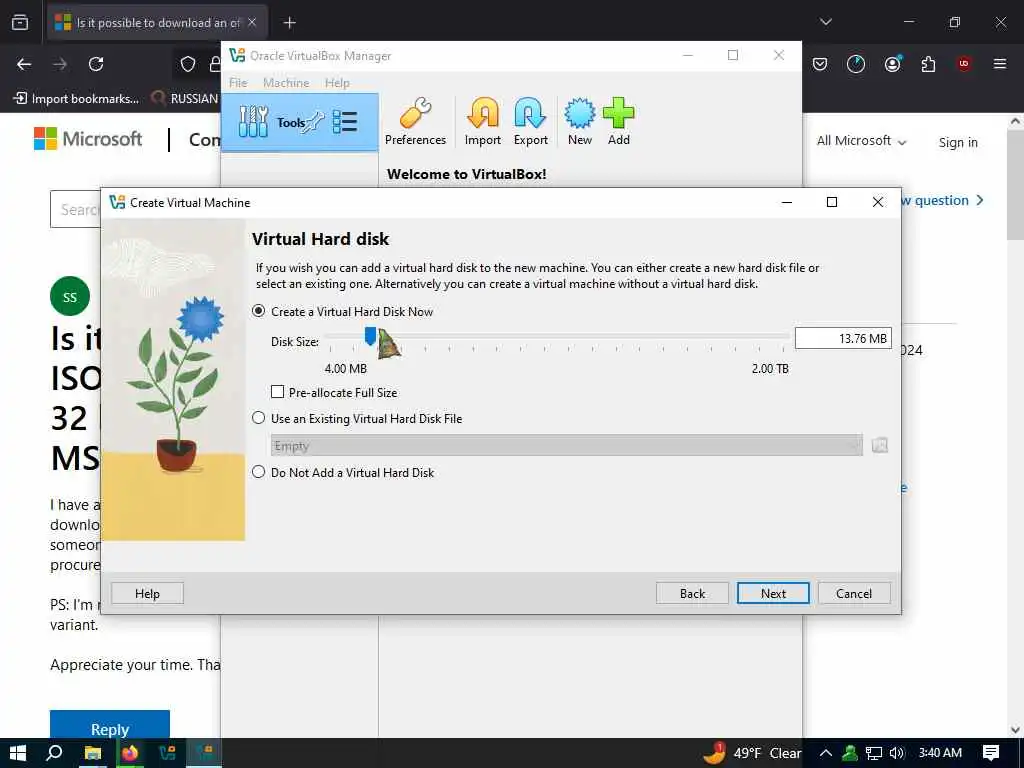Show hidden system tray icons
Viewport: 1024px width, 768px height.
pos(825,753)
